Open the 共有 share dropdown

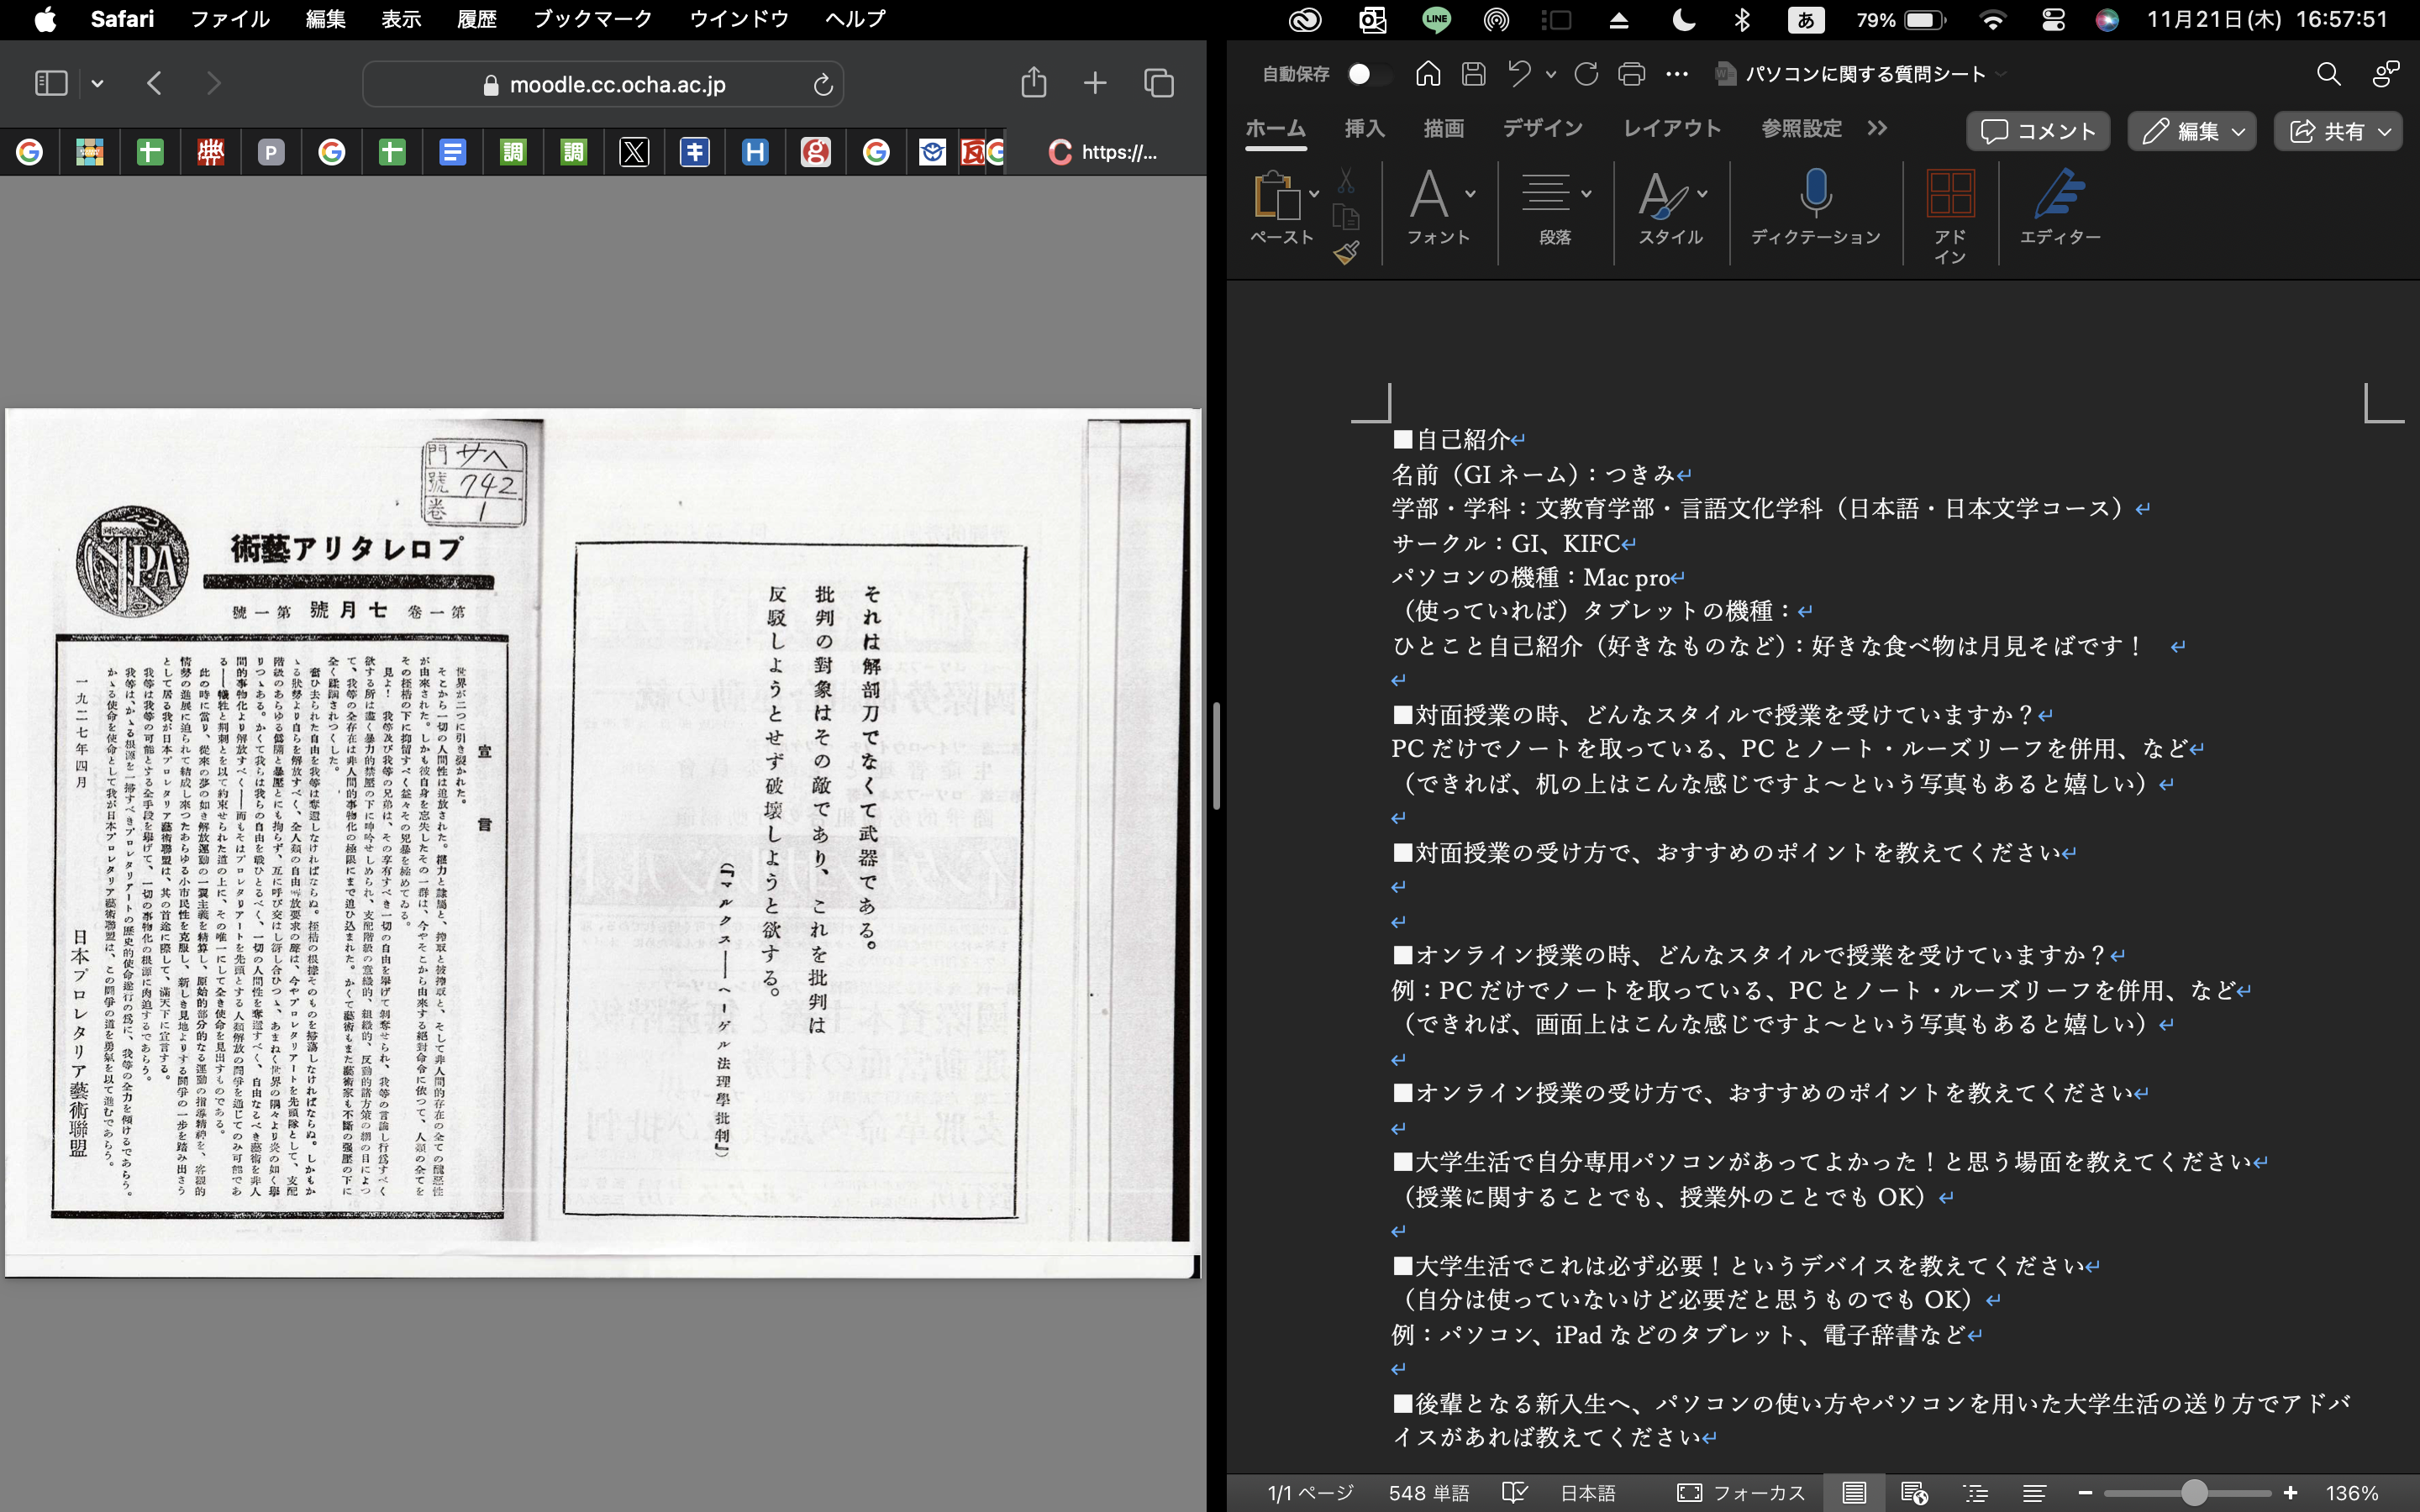[x=2338, y=131]
